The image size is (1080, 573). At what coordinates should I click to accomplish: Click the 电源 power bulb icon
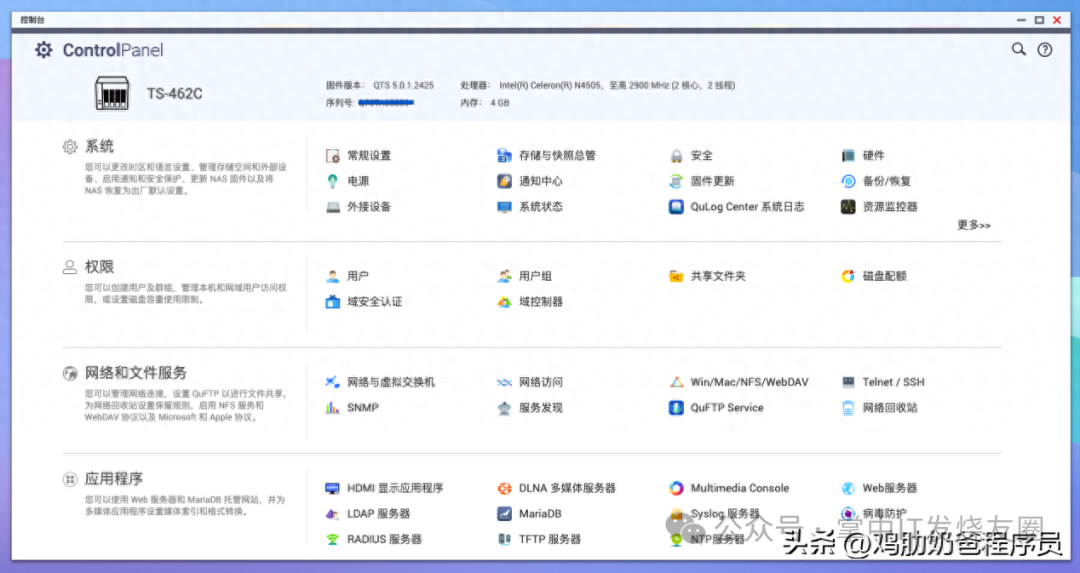pyautogui.click(x=333, y=181)
